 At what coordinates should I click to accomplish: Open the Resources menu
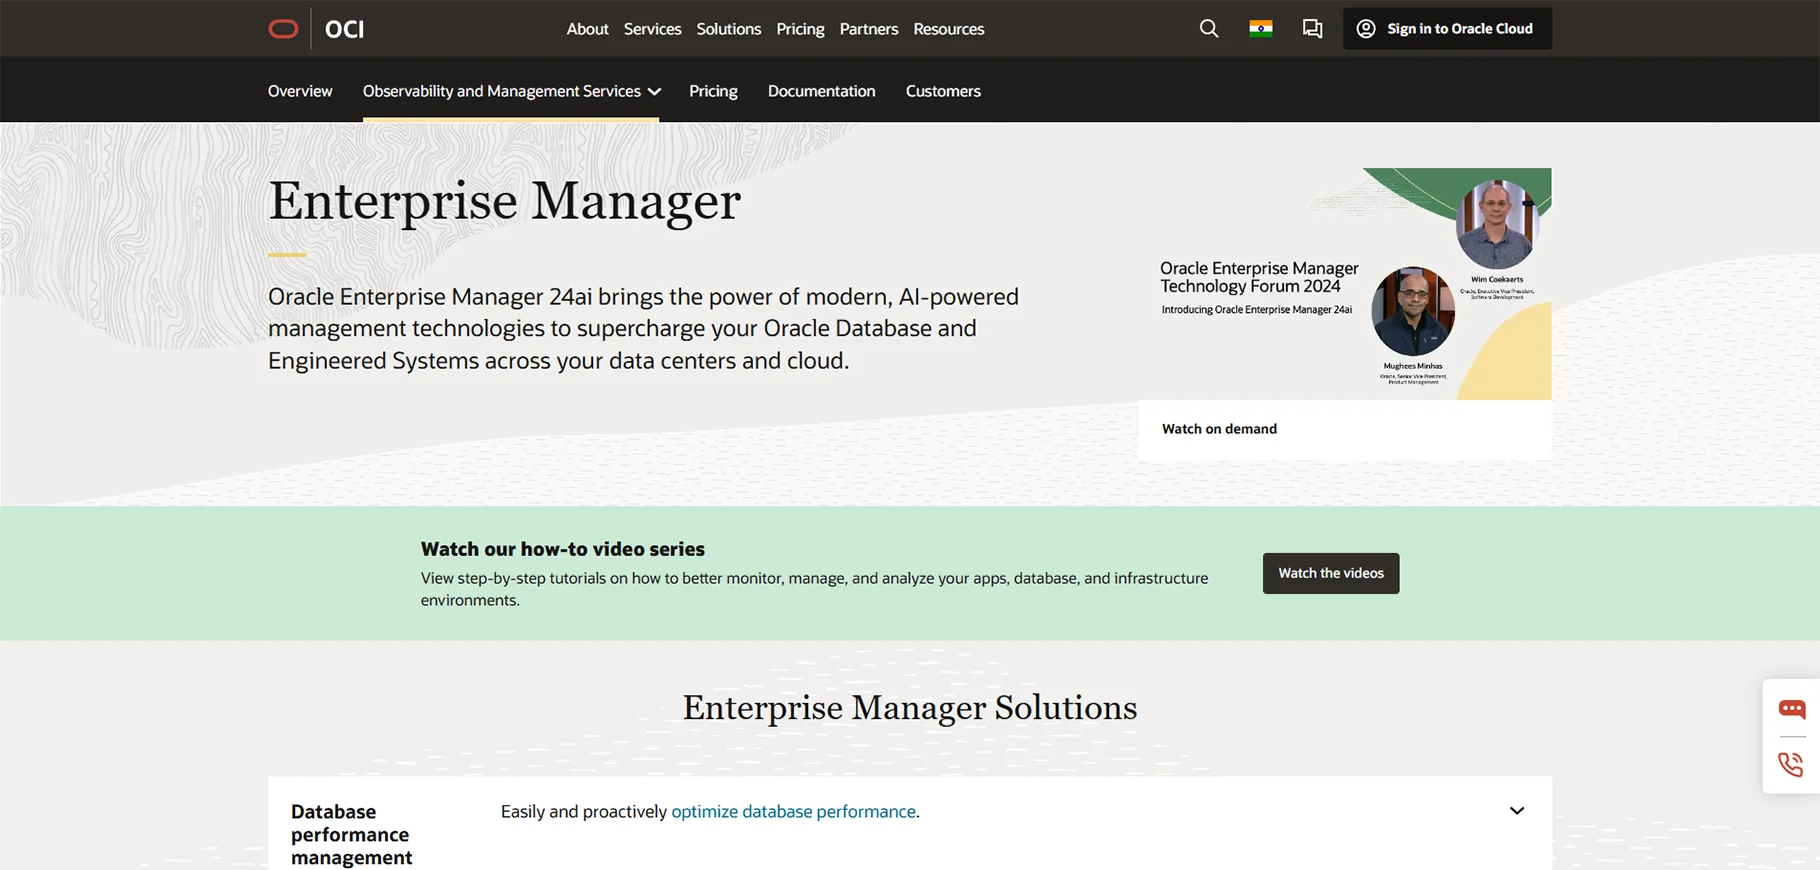coord(949,29)
